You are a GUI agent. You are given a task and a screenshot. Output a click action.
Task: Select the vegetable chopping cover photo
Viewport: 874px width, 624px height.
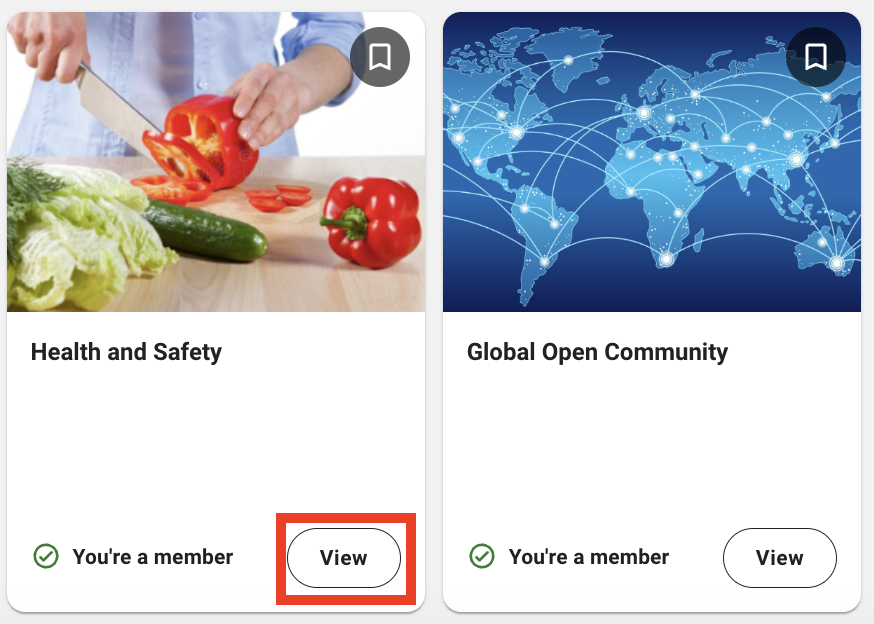tap(216, 162)
